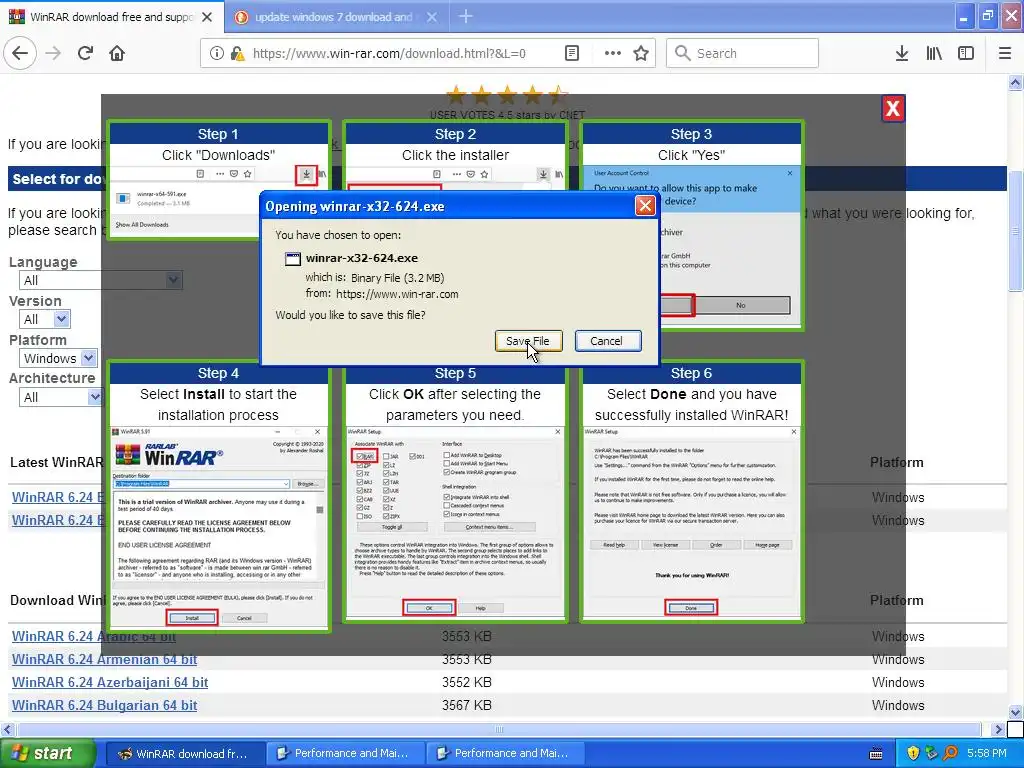Open the Language dropdown
Viewport: 1024px width, 768px height.
(x=101, y=280)
